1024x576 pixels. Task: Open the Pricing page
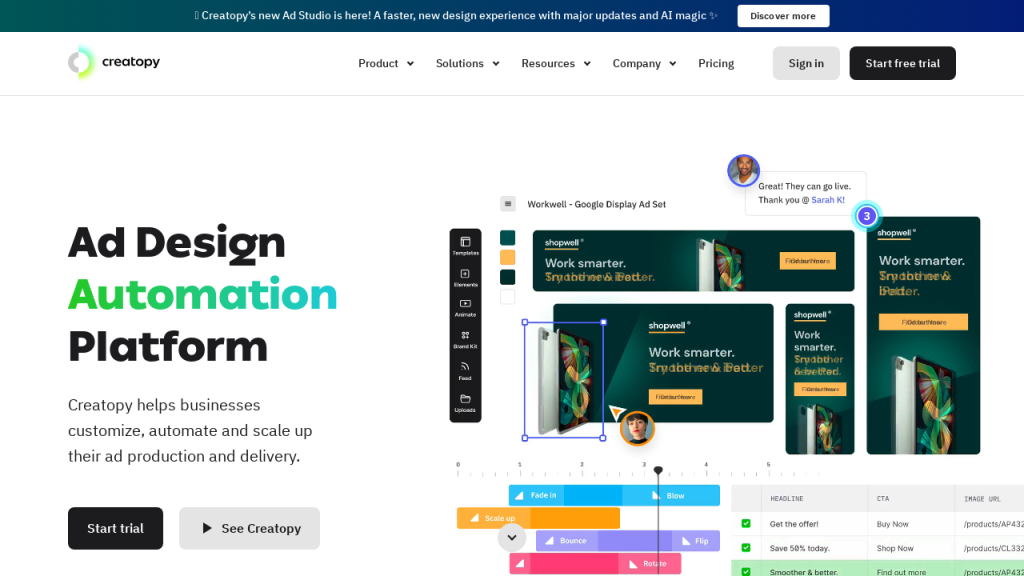[716, 63]
